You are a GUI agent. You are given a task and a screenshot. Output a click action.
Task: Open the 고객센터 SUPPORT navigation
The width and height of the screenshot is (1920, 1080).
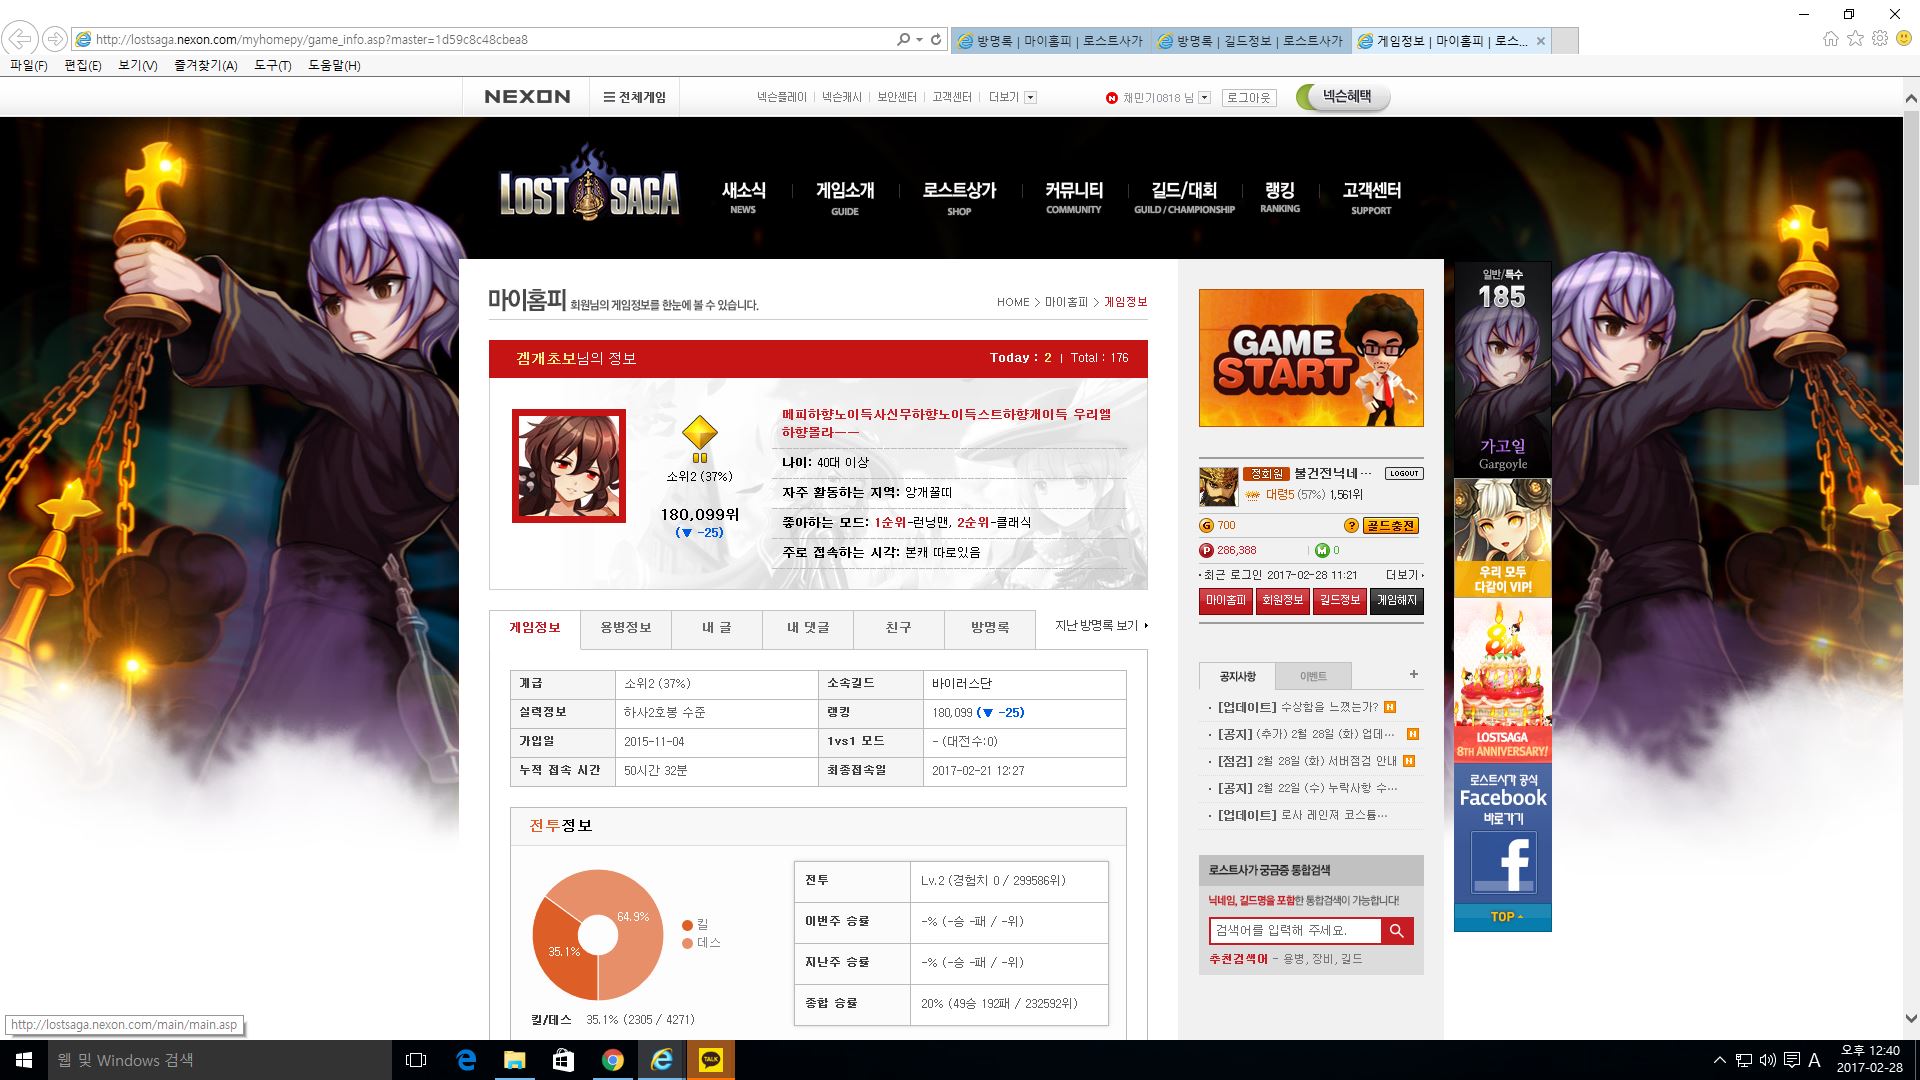(x=1371, y=198)
